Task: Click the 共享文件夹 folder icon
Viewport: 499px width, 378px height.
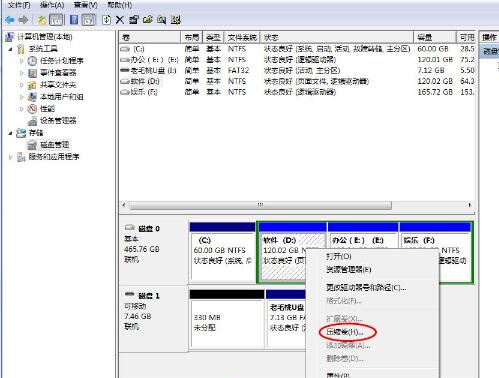Action: coord(32,85)
